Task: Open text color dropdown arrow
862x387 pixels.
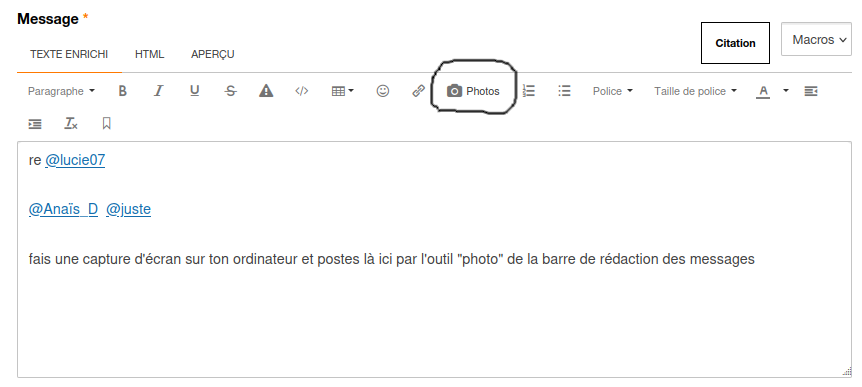Action: (786, 91)
